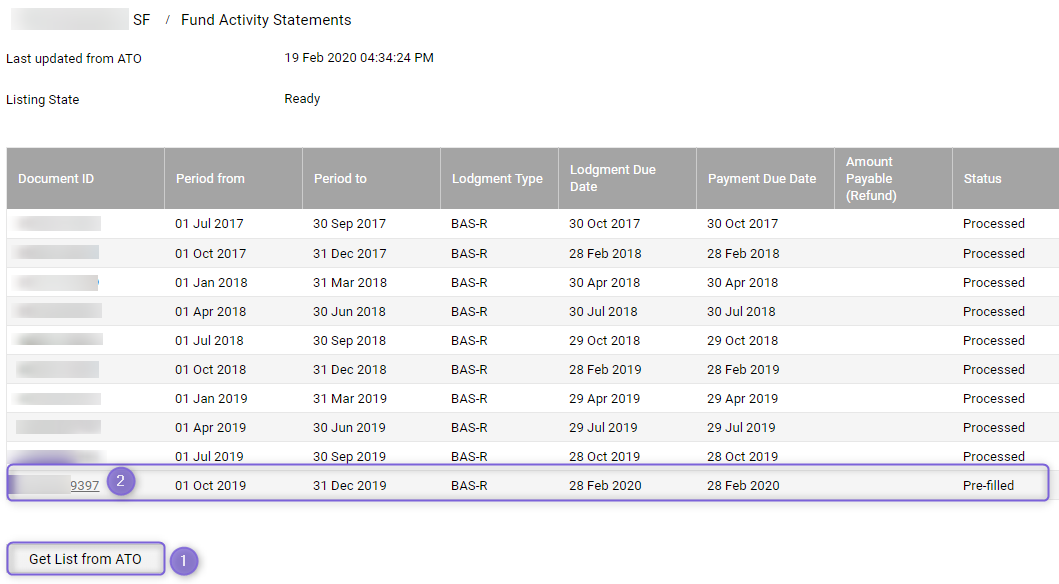Sort by Period from column header

pos(233,178)
